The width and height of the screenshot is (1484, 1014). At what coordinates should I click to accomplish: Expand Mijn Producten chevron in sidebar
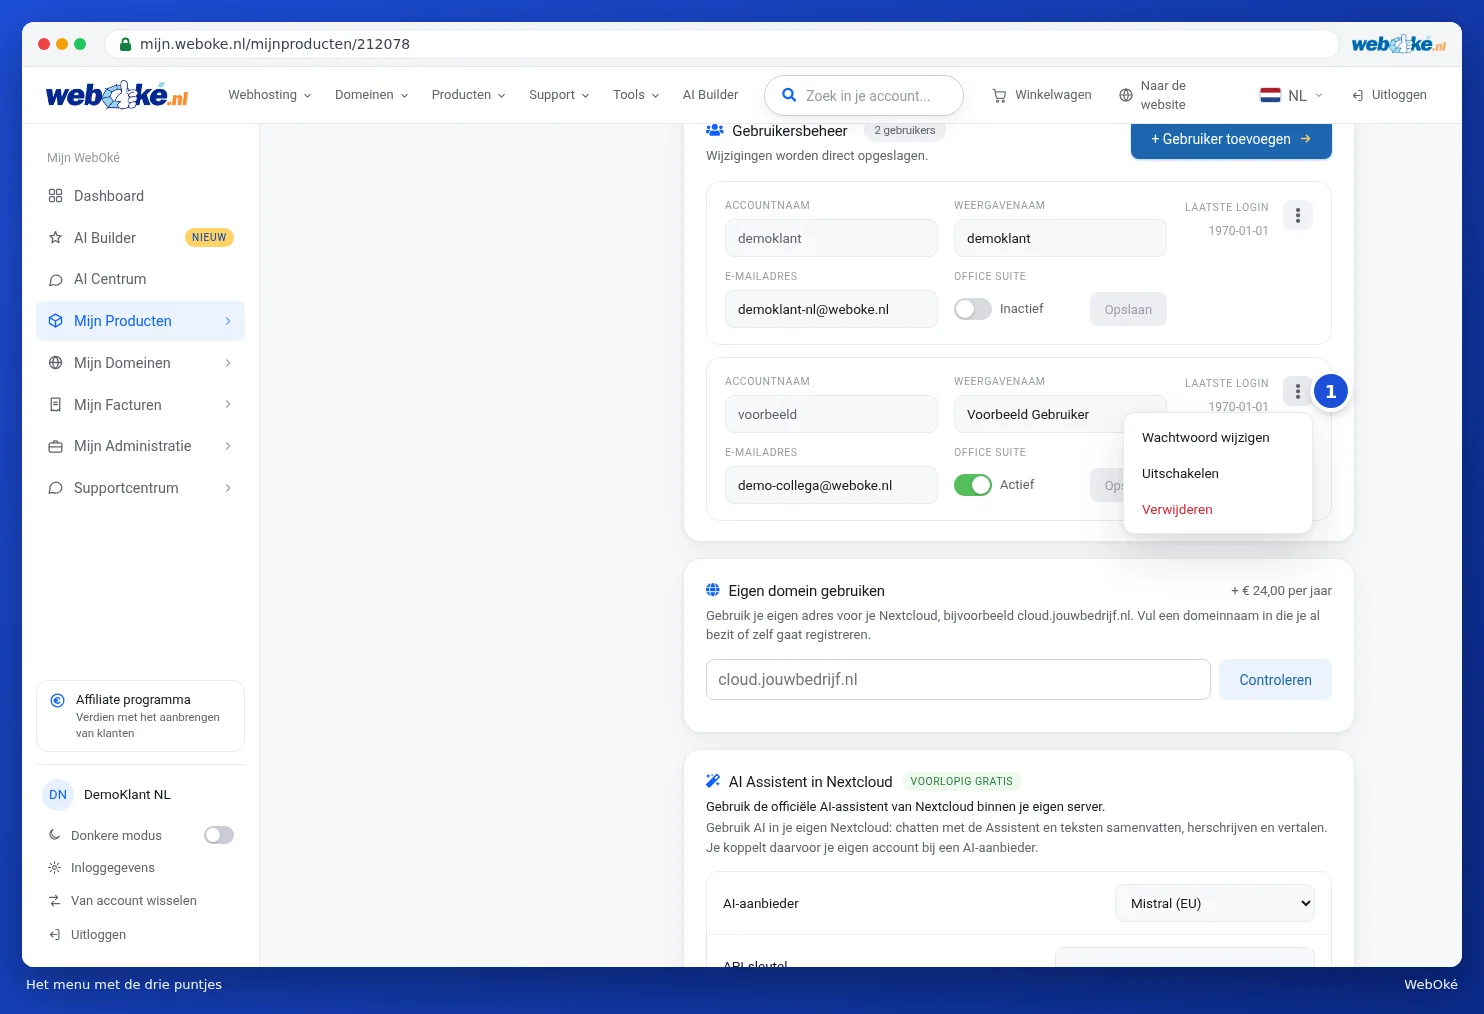tap(228, 321)
